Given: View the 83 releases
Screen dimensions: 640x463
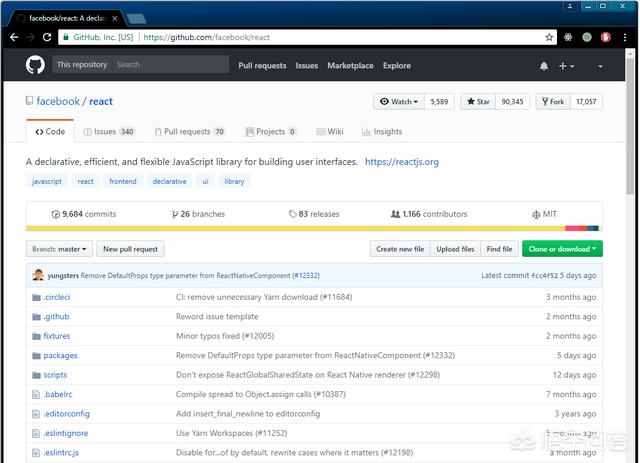Looking at the screenshot, I should pyautogui.click(x=314, y=214).
